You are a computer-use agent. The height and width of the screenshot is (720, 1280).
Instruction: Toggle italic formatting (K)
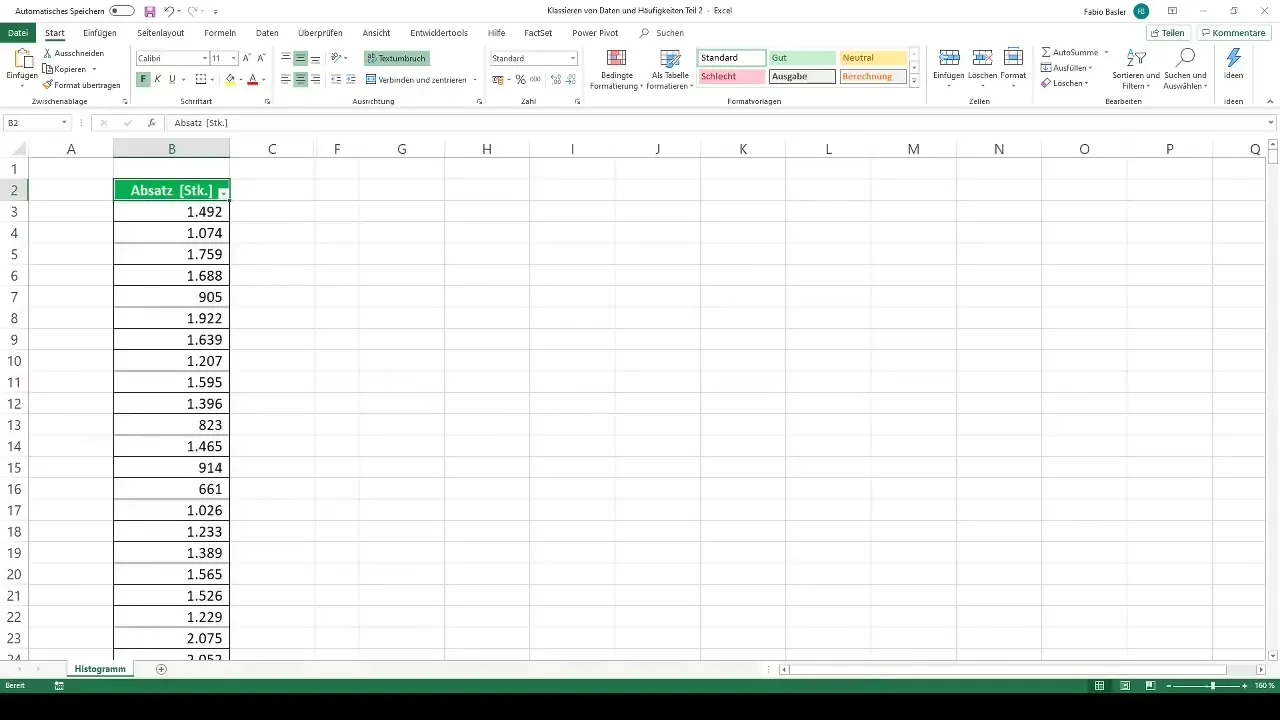(157, 79)
